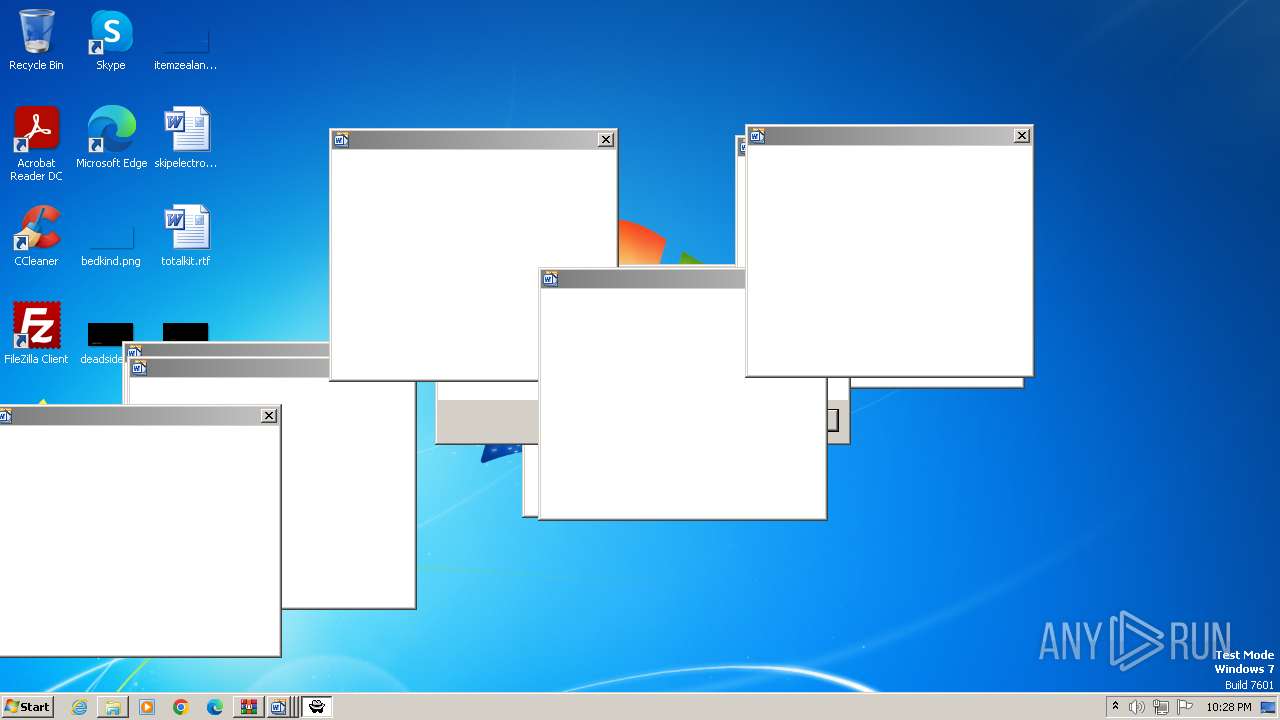The height and width of the screenshot is (720, 1280).
Task: Click title bar of the top-right blank window
Action: click(x=889, y=136)
